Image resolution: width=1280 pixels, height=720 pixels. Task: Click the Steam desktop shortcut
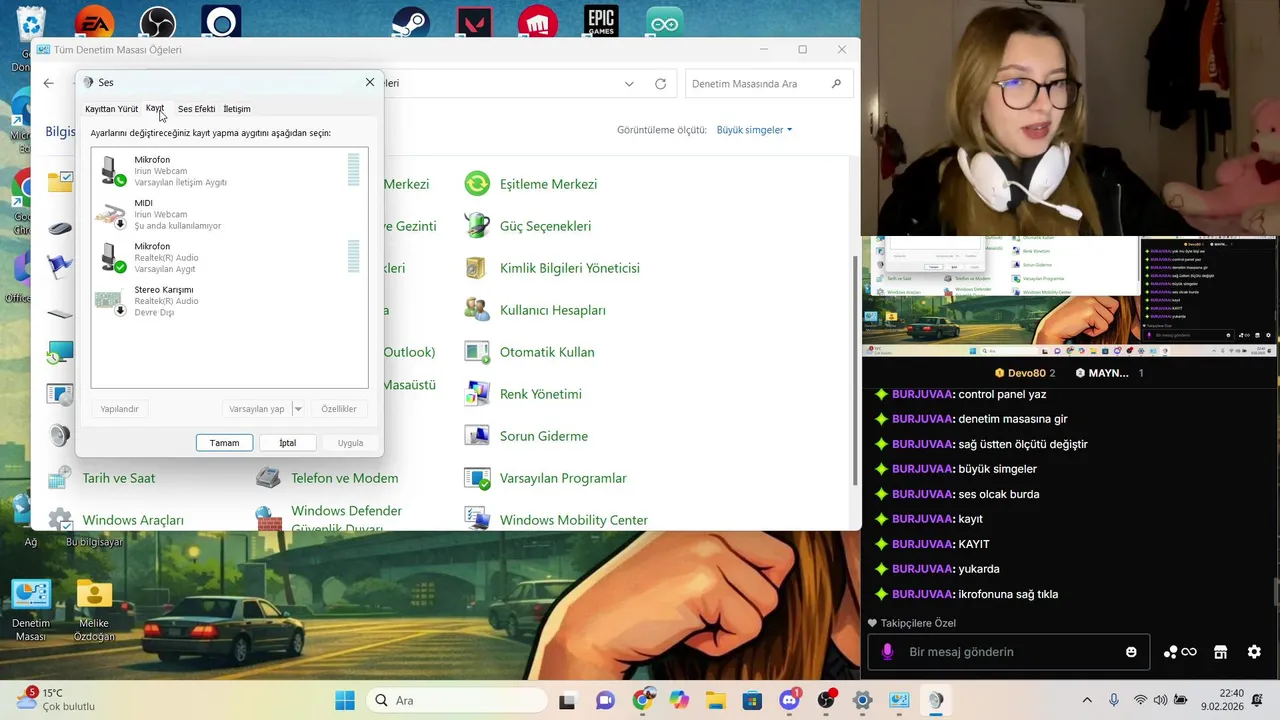[x=409, y=22]
